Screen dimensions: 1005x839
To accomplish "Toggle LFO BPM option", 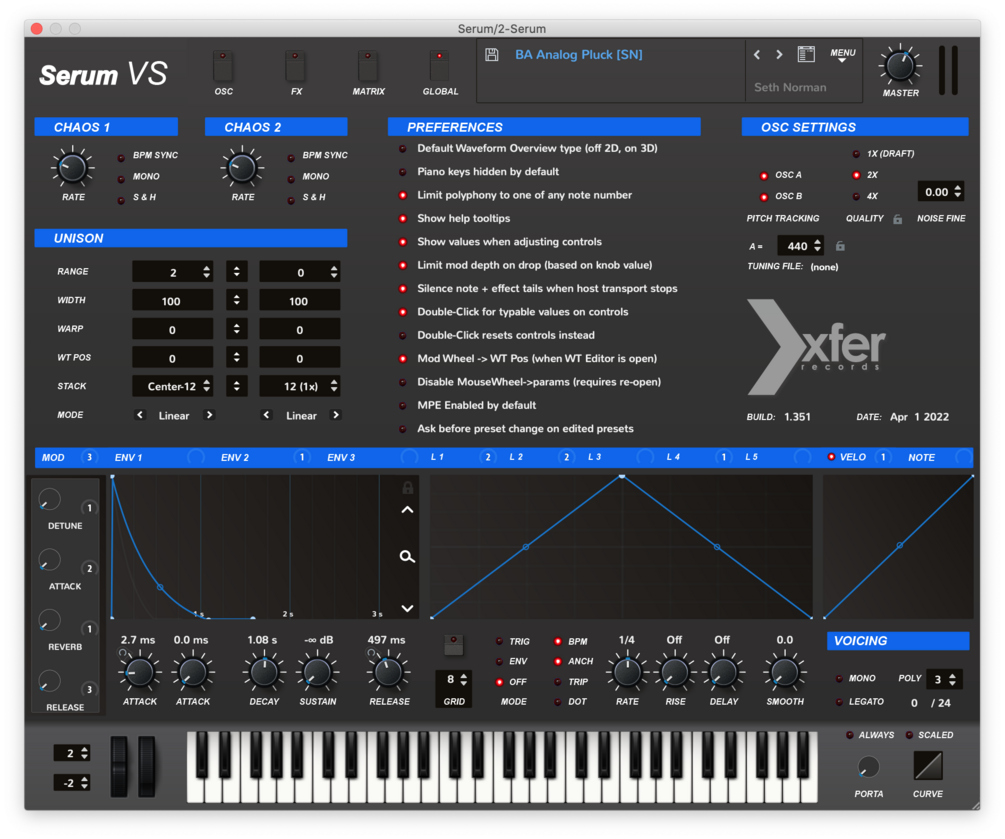I will [x=558, y=641].
